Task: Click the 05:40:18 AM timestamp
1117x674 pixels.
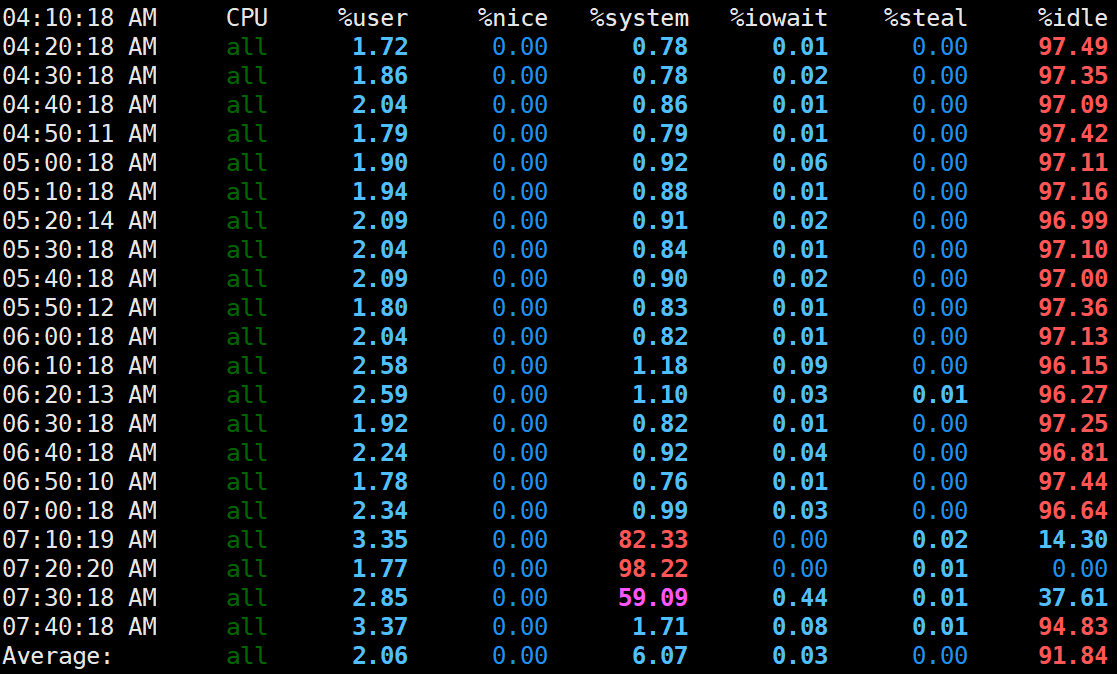Action: point(80,279)
